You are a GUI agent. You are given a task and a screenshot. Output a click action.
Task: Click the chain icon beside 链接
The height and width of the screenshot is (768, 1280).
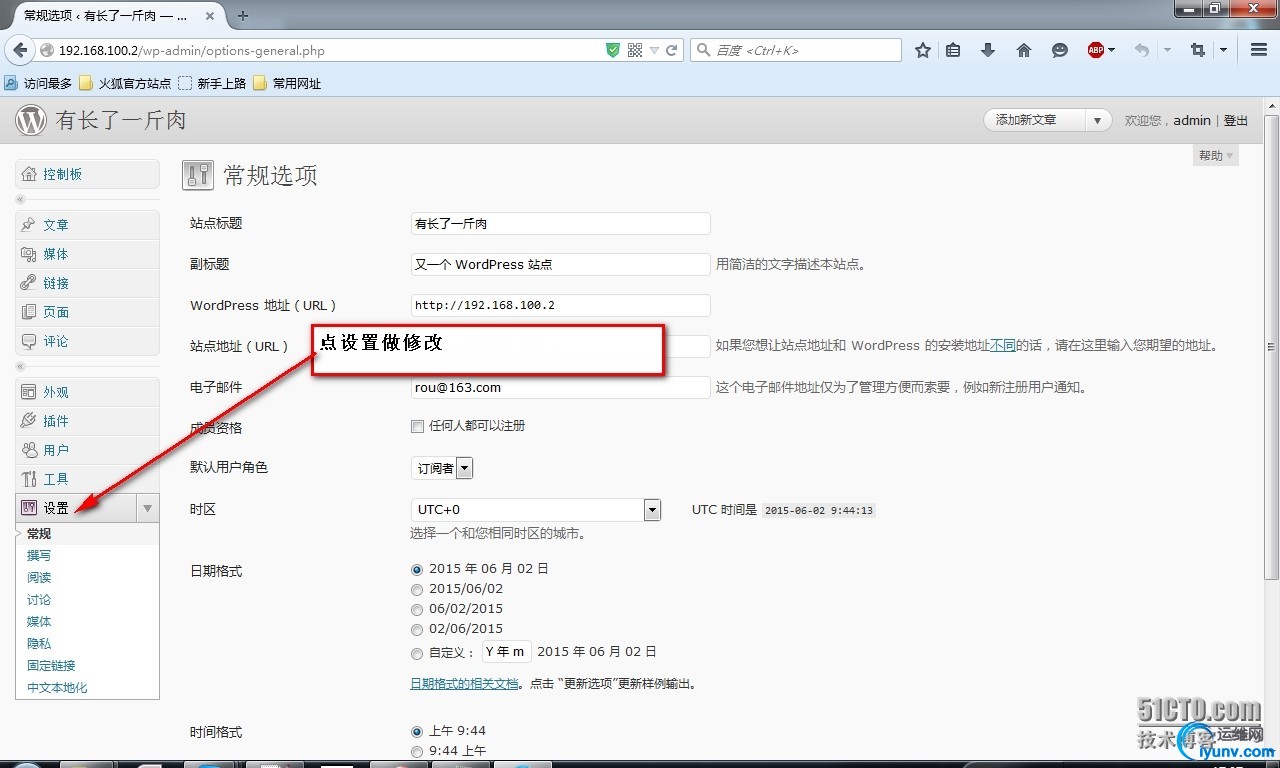coord(29,283)
